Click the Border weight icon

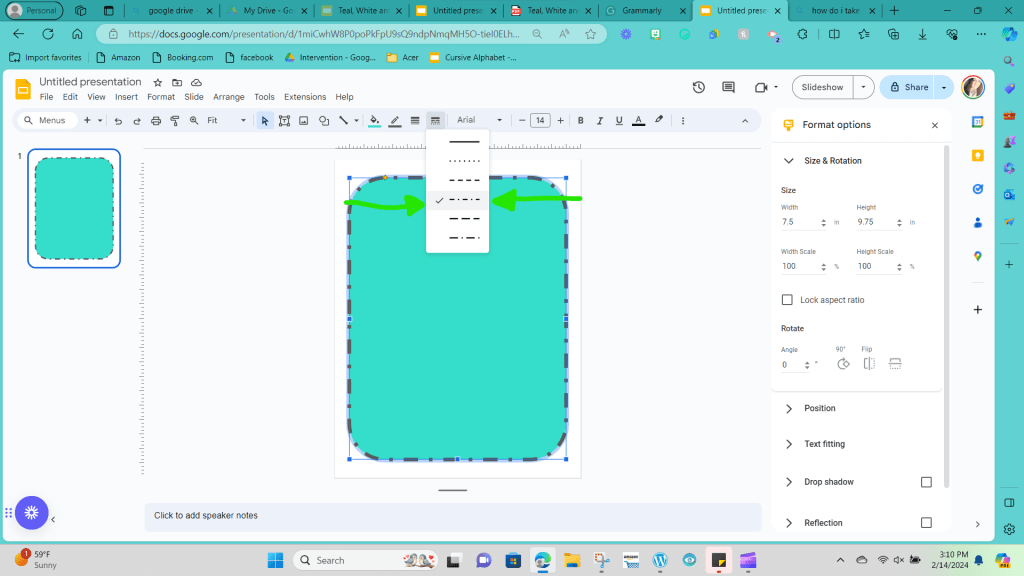tap(415, 121)
